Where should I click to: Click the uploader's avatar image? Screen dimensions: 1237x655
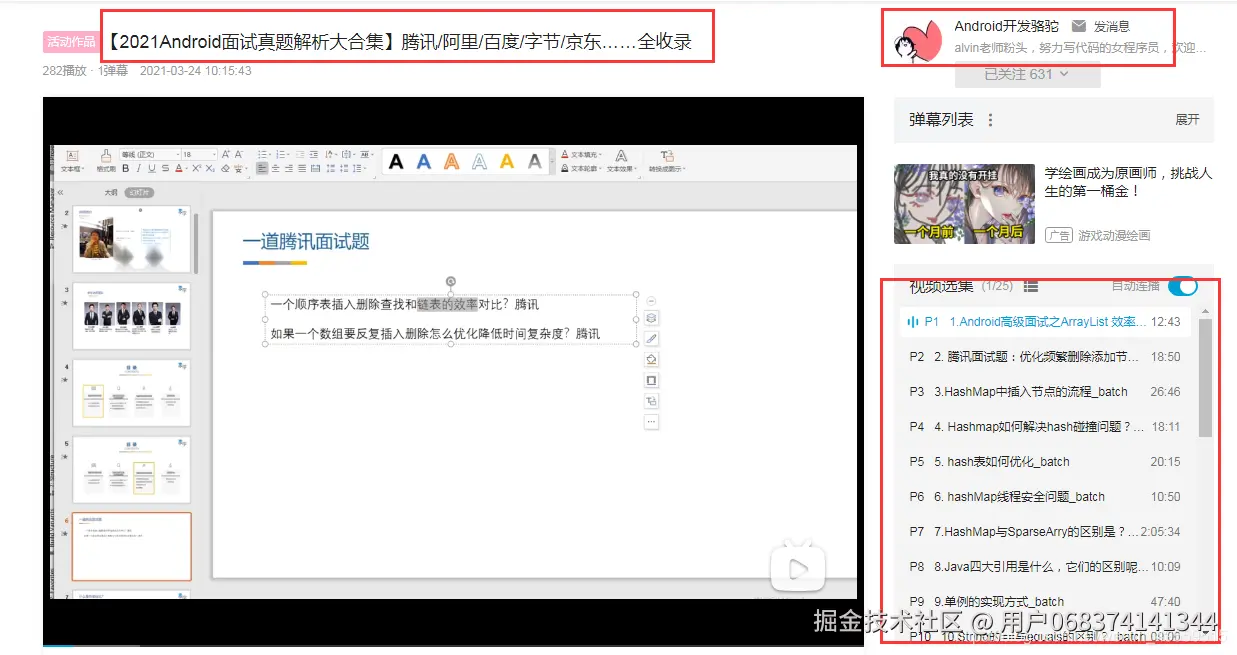click(918, 40)
